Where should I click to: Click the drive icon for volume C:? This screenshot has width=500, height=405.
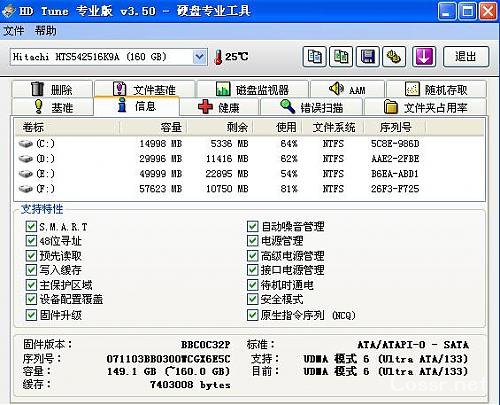(26, 144)
